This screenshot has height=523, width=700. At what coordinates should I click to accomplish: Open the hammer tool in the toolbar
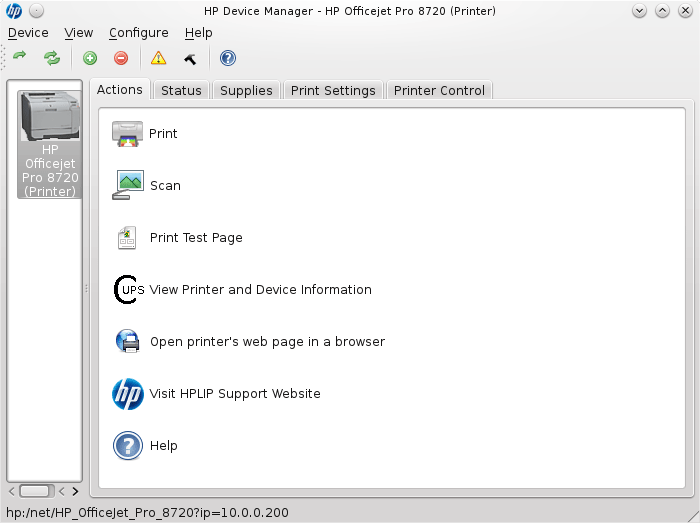click(190, 58)
